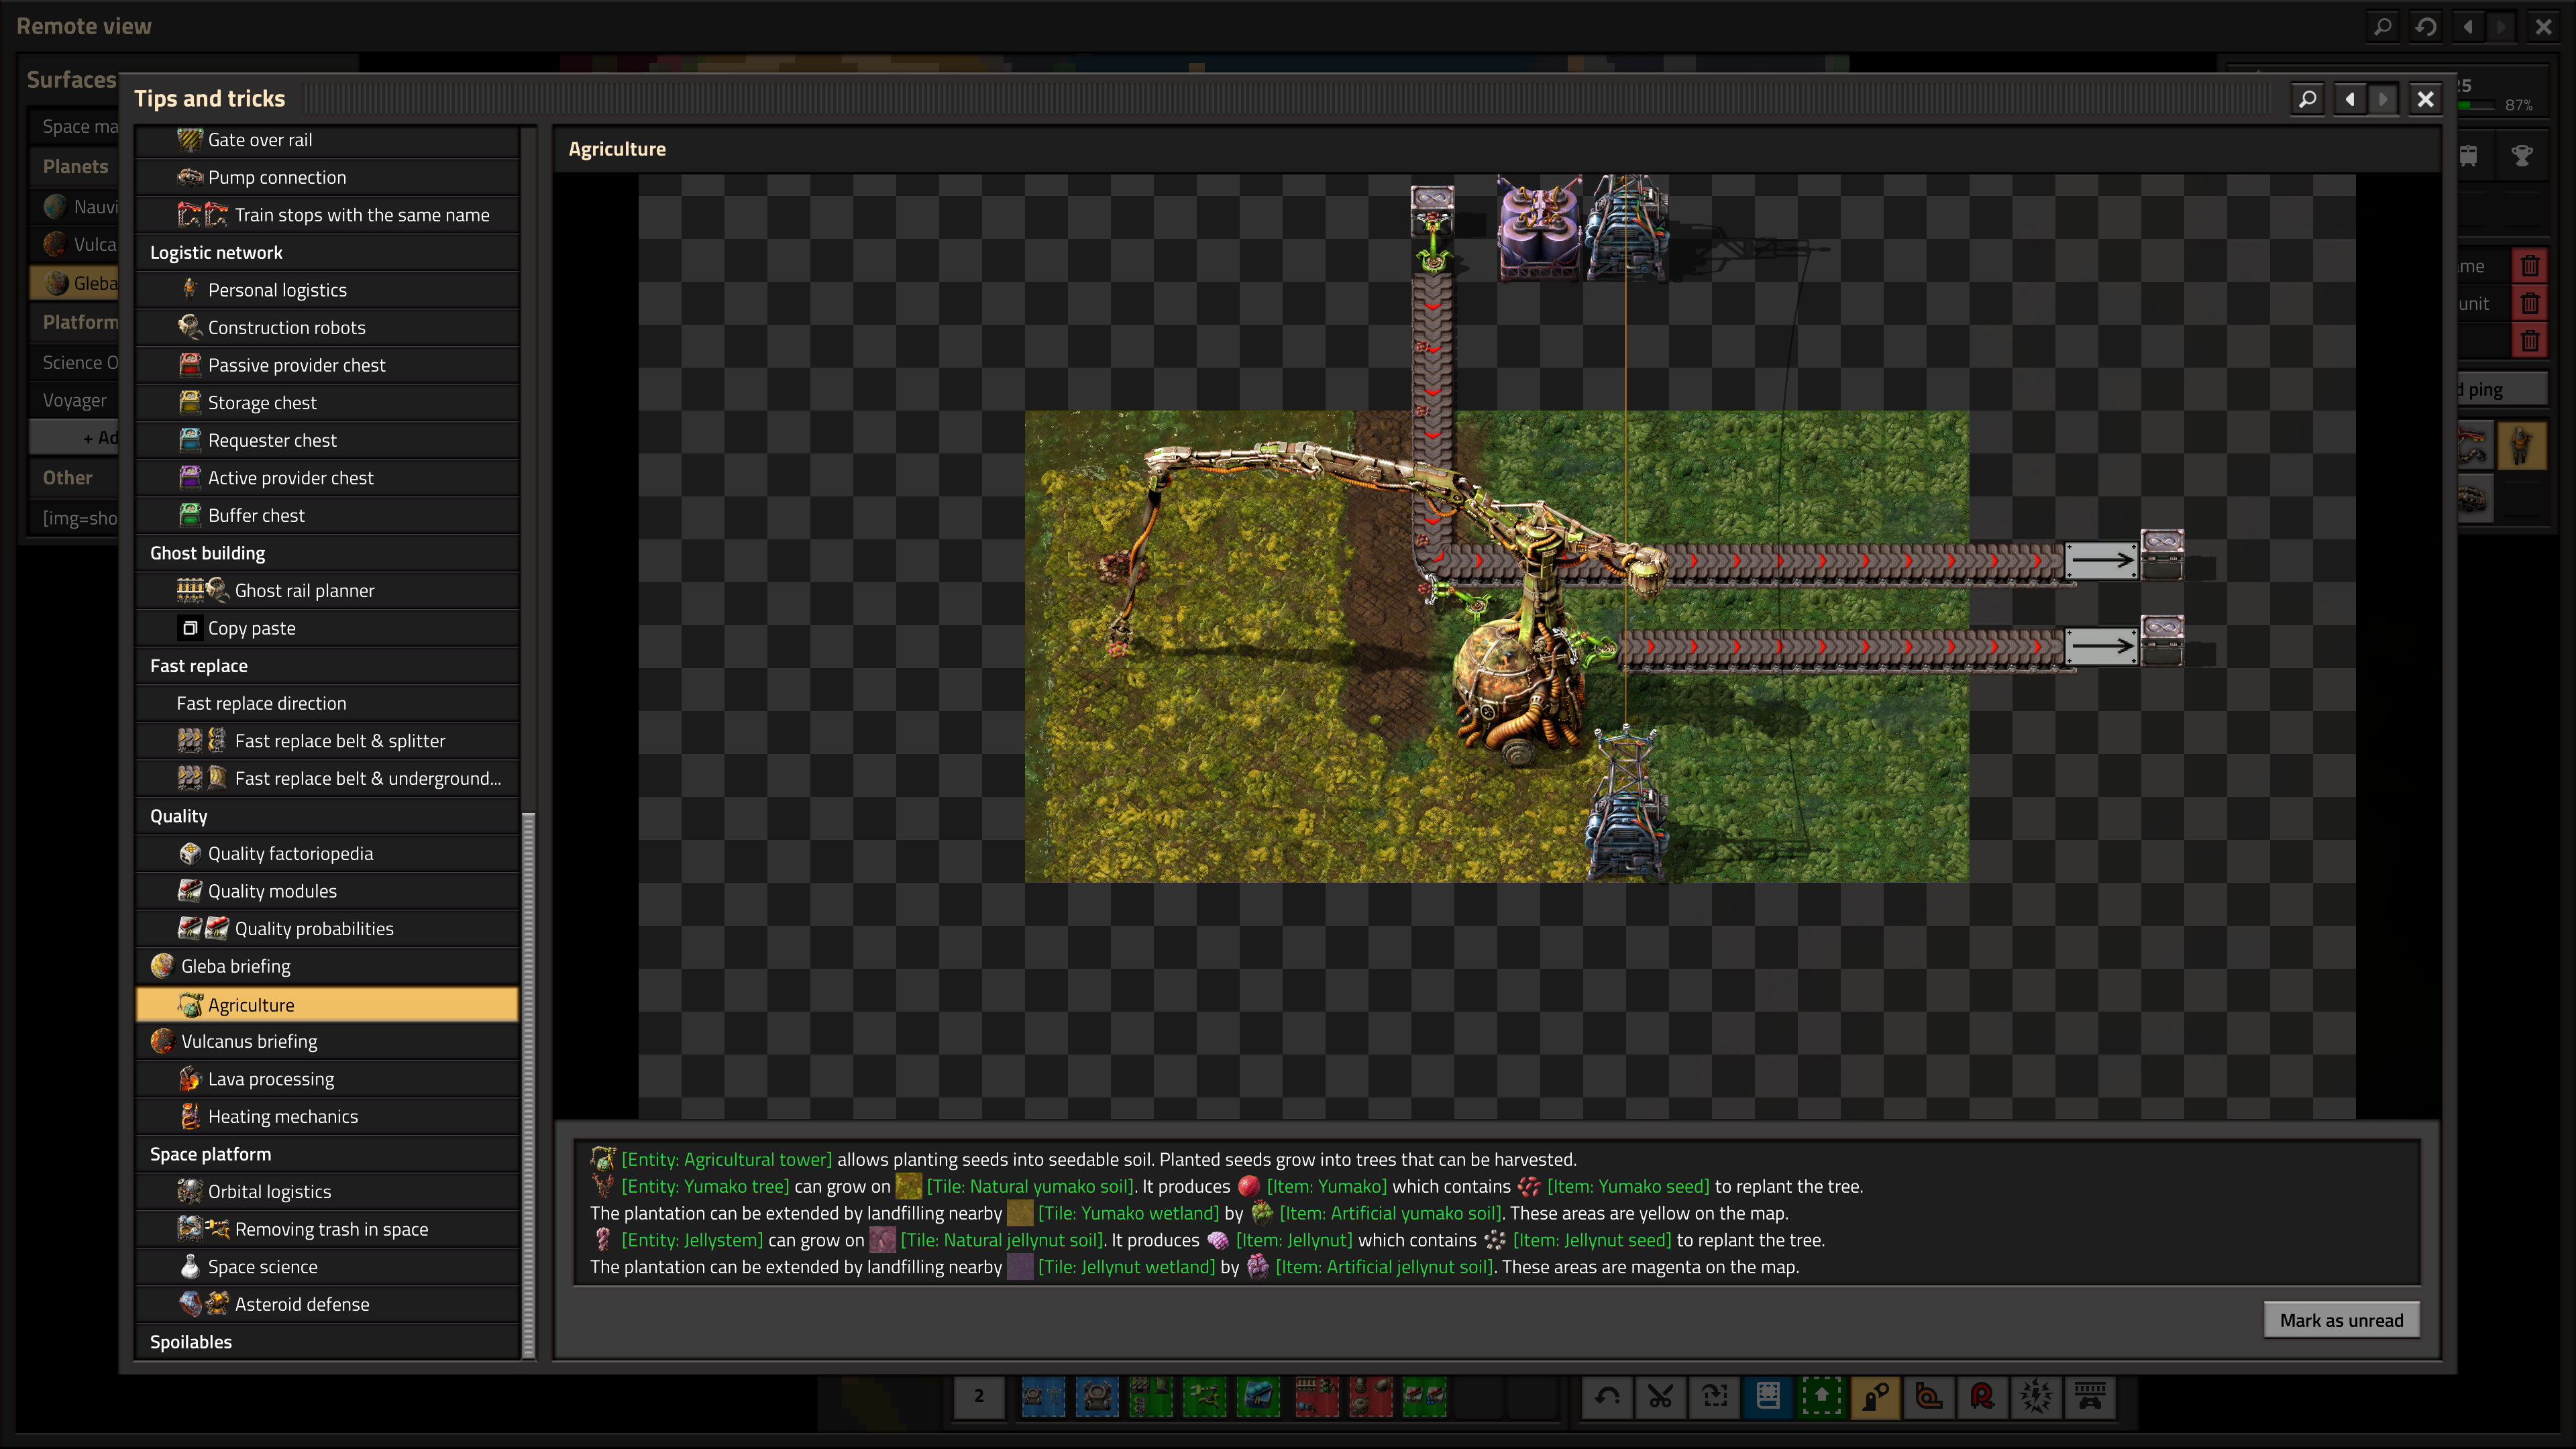
Task: Open the Orbital logistics tip
Action: (x=327, y=1192)
